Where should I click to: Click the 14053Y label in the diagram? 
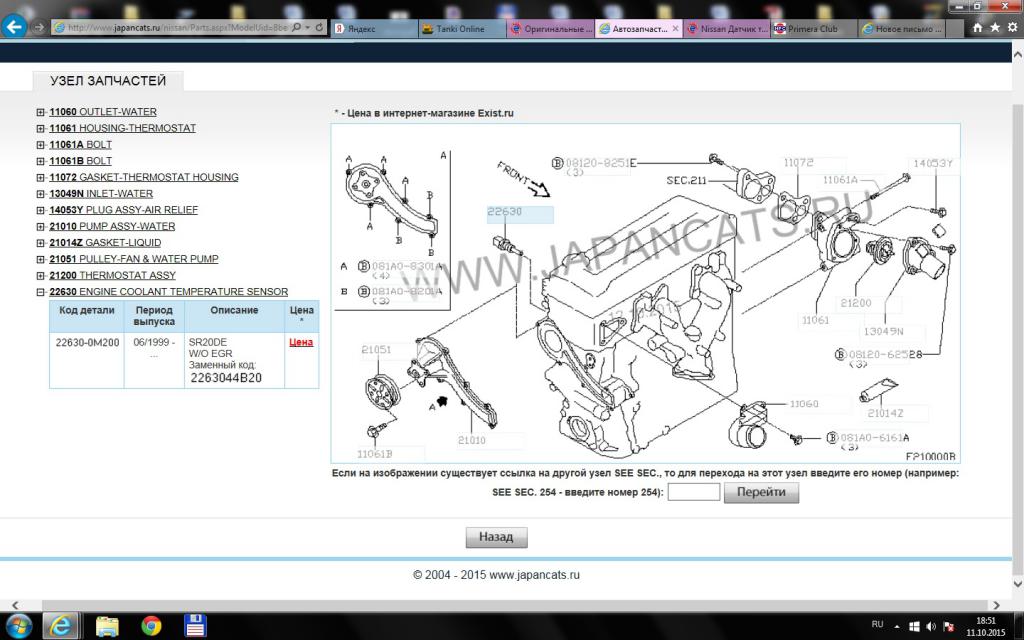pyautogui.click(x=933, y=163)
